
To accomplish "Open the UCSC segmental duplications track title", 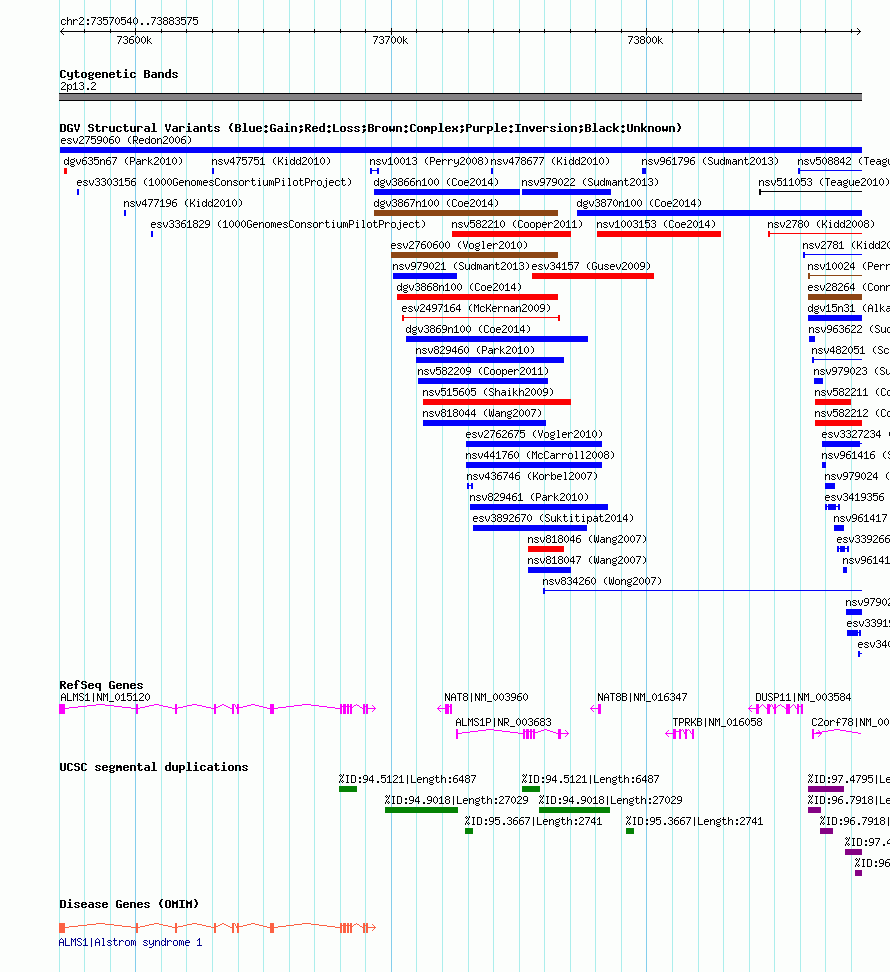I will tap(154, 767).
